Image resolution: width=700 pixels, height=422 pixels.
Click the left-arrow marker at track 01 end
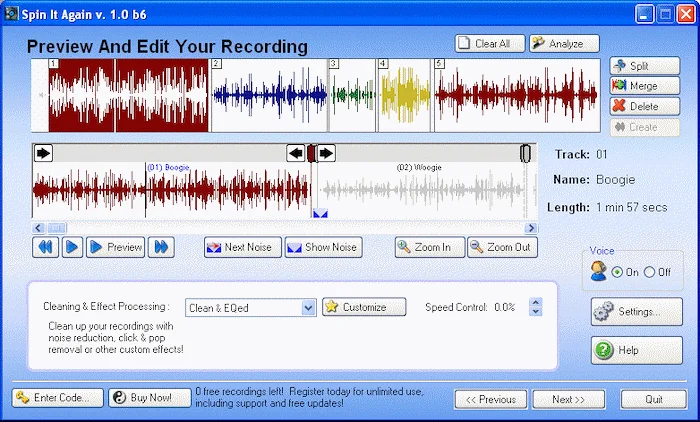296,153
